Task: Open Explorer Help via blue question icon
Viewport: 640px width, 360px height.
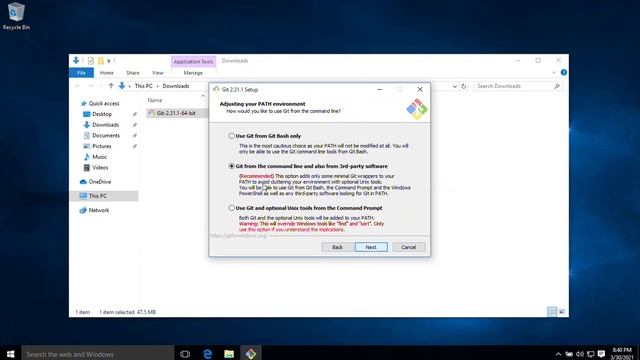Action: point(564,73)
